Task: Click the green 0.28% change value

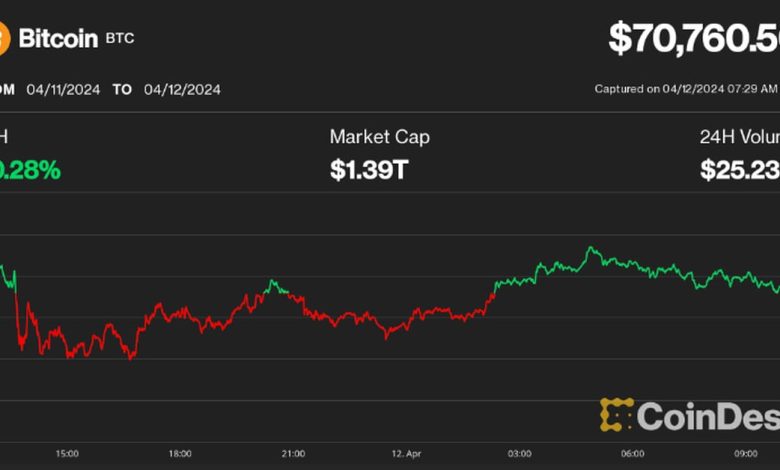Action: pos(29,170)
